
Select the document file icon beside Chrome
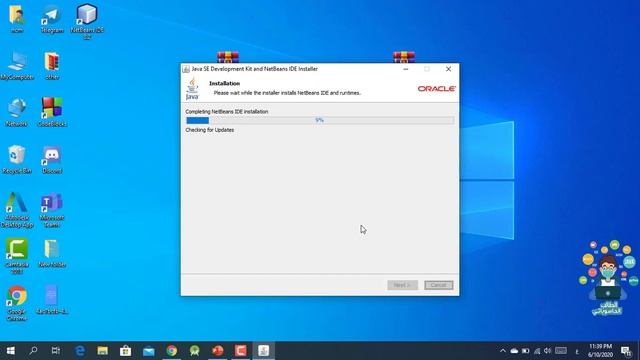click(x=52, y=300)
